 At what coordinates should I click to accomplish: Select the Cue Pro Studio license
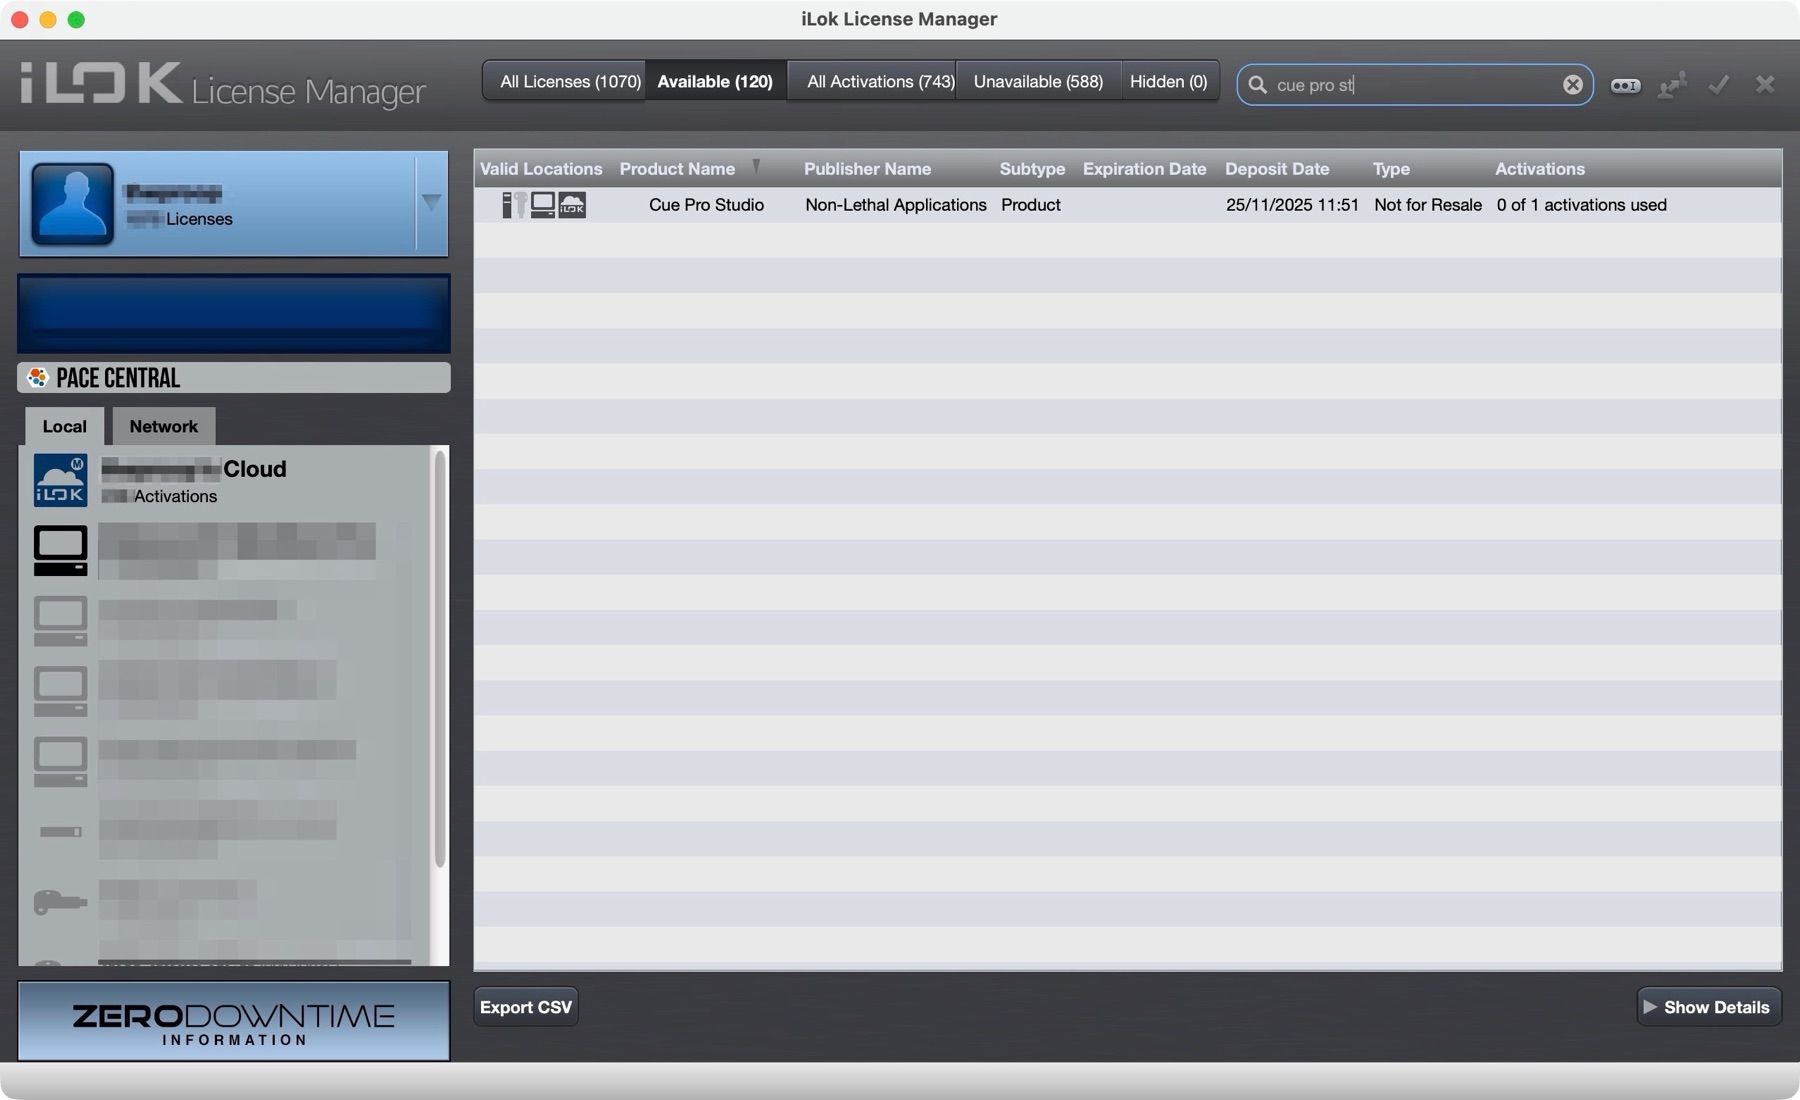click(706, 205)
